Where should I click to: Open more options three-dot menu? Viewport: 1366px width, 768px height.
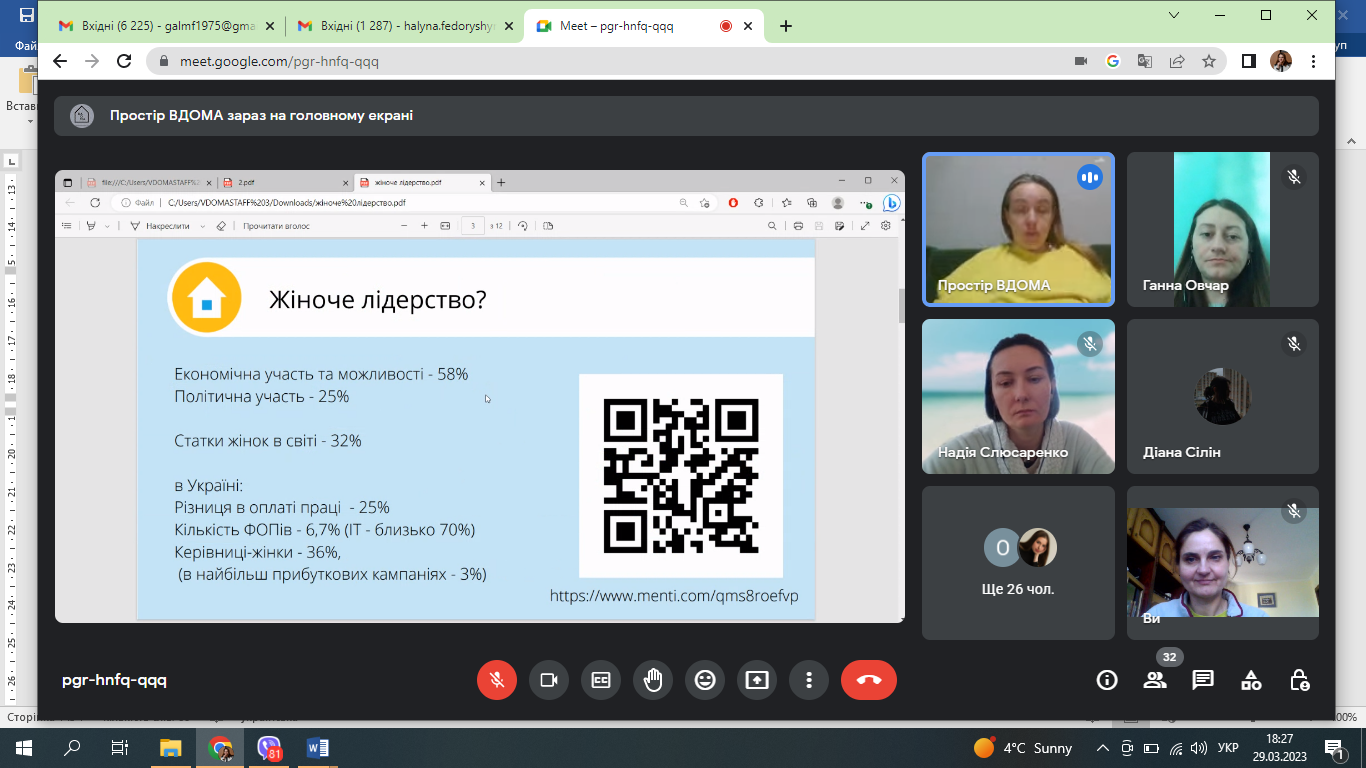[x=809, y=680]
